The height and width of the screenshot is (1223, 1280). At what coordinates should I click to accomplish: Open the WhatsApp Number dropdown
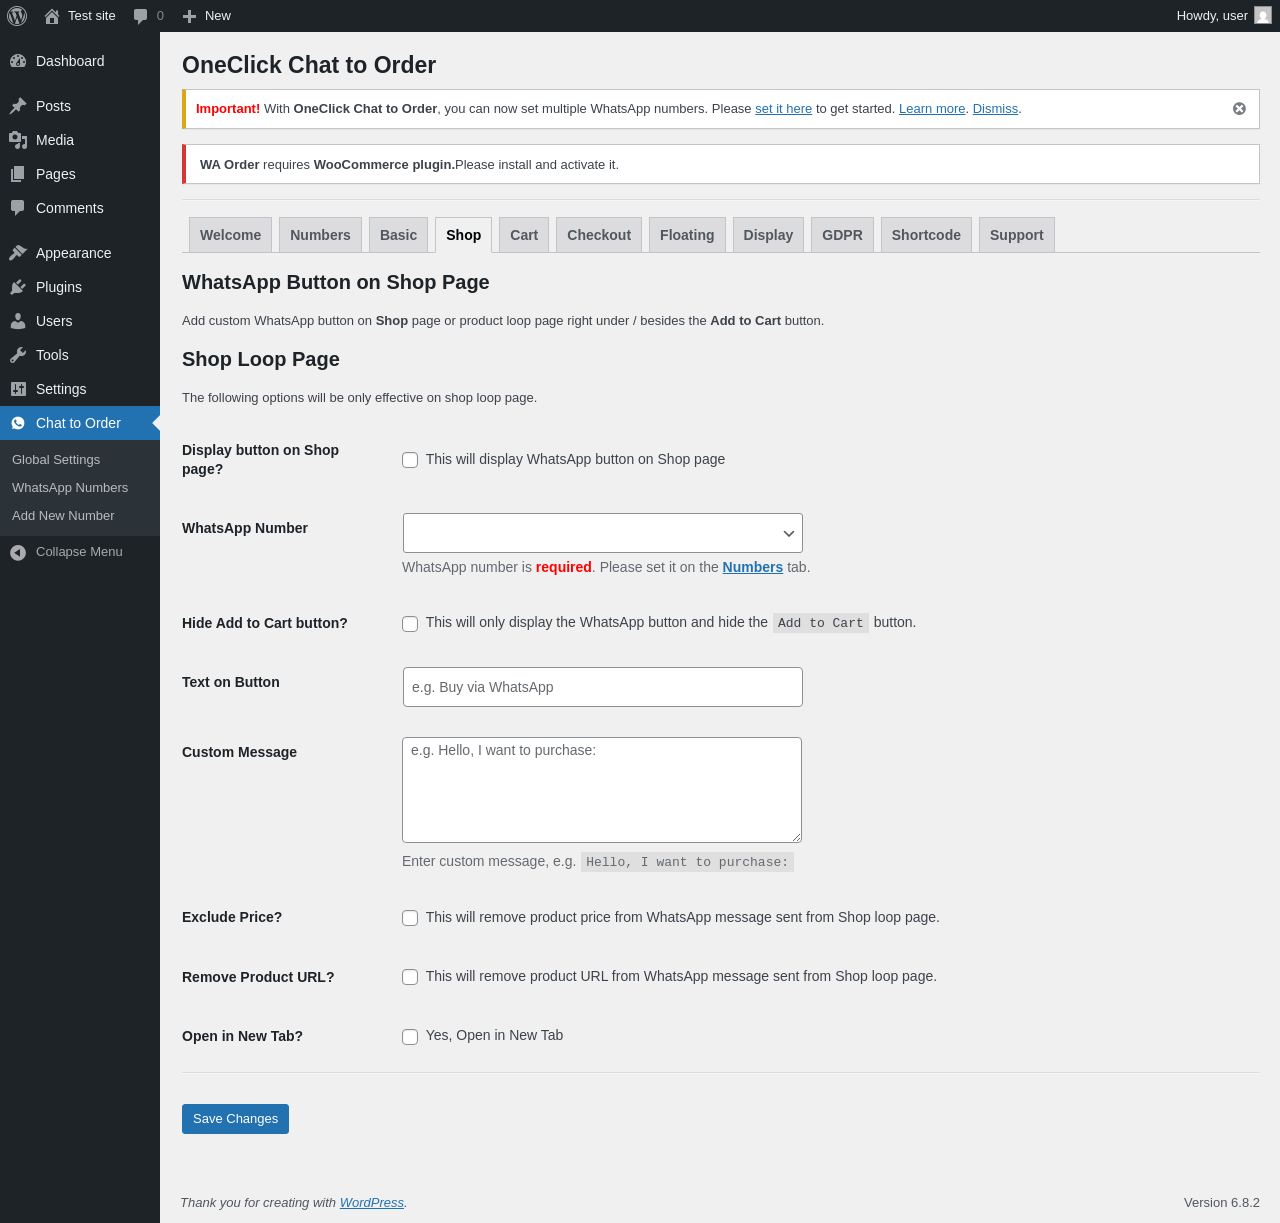(x=603, y=533)
